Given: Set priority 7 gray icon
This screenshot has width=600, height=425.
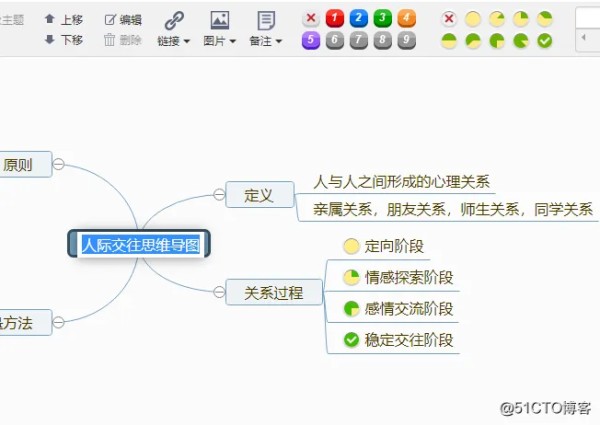Looking at the screenshot, I should 359,40.
